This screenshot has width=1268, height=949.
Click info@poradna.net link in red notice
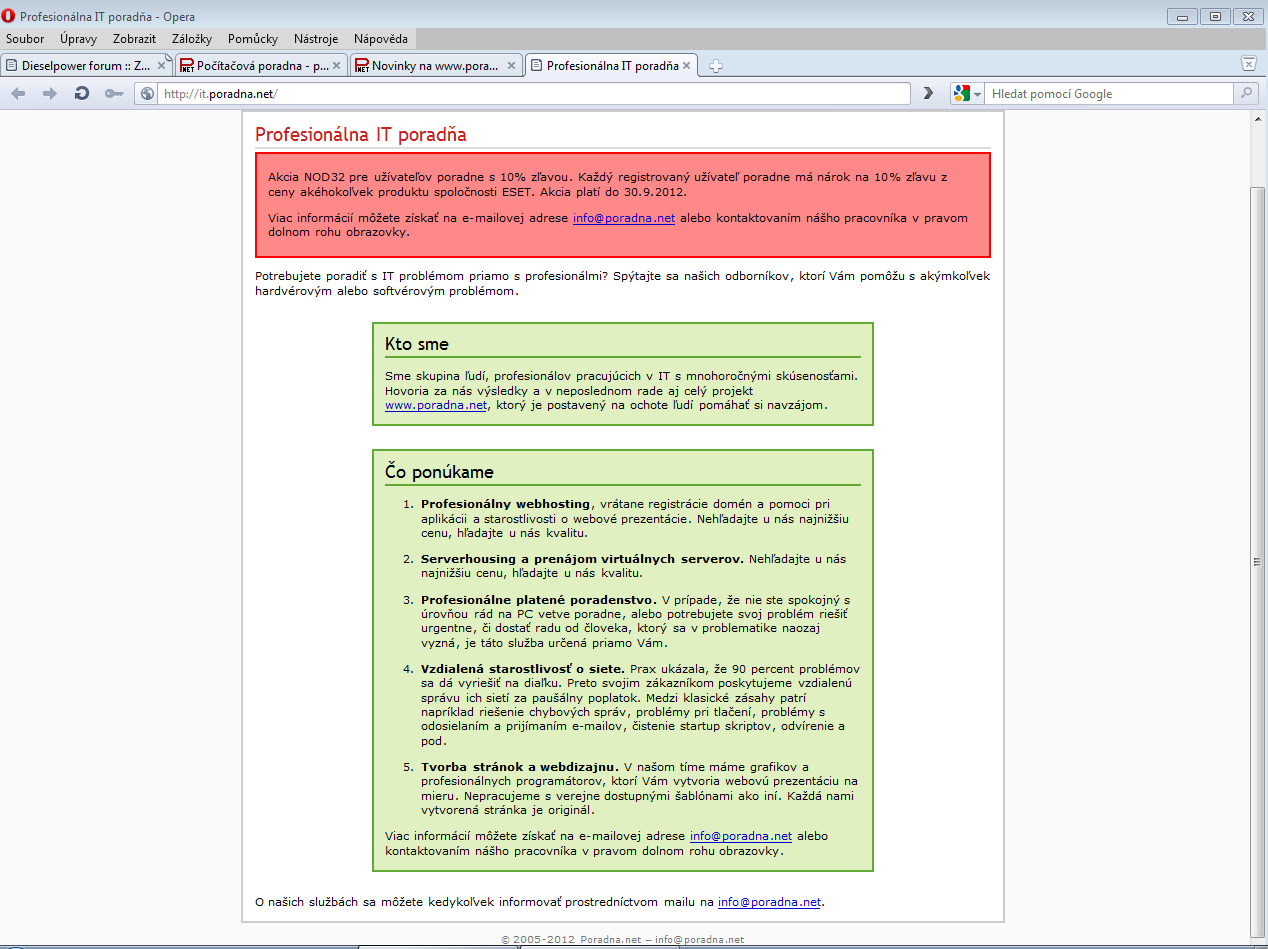624,218
